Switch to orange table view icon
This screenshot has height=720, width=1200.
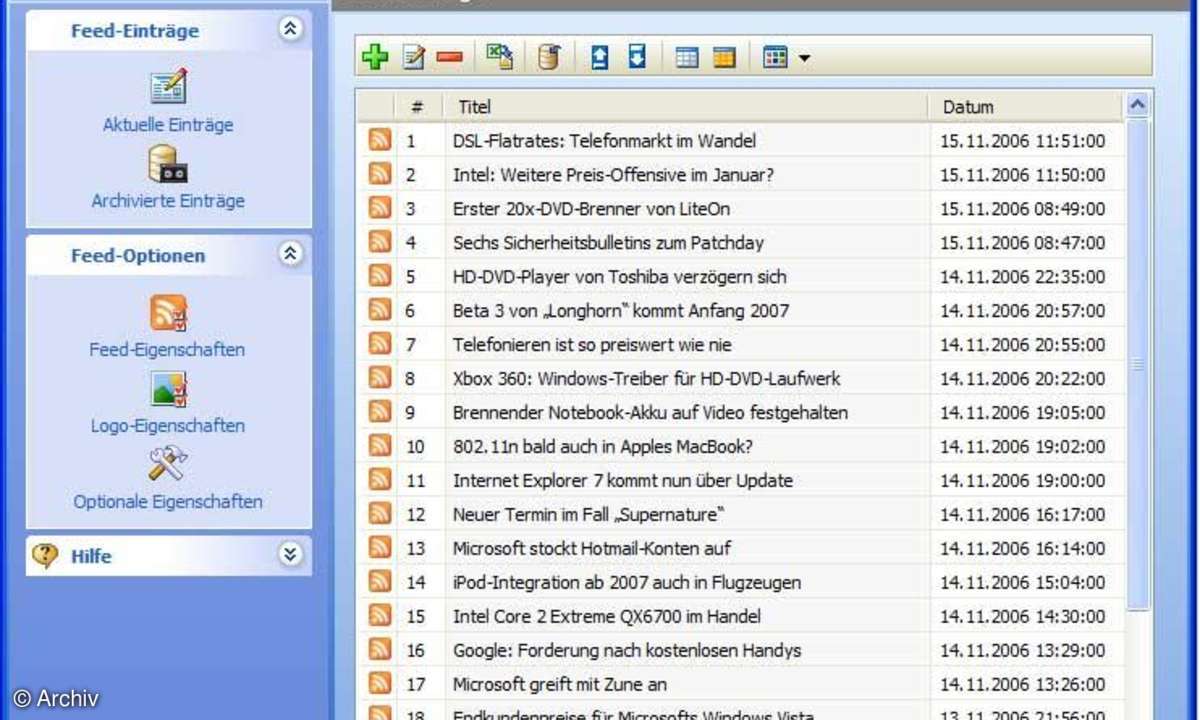pyautogui.click(x=724, y=58)
